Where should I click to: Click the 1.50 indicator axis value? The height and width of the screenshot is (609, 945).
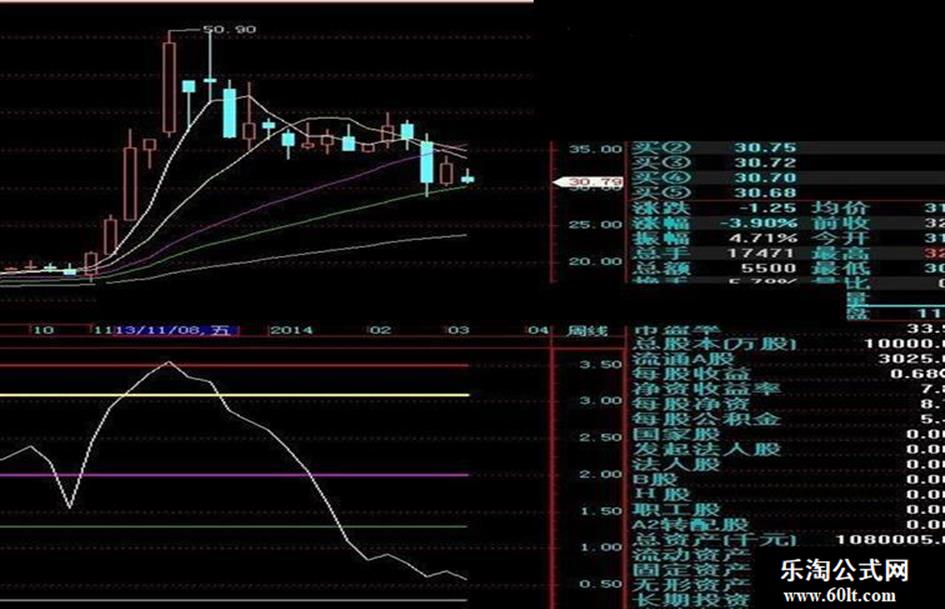(601, 511)
